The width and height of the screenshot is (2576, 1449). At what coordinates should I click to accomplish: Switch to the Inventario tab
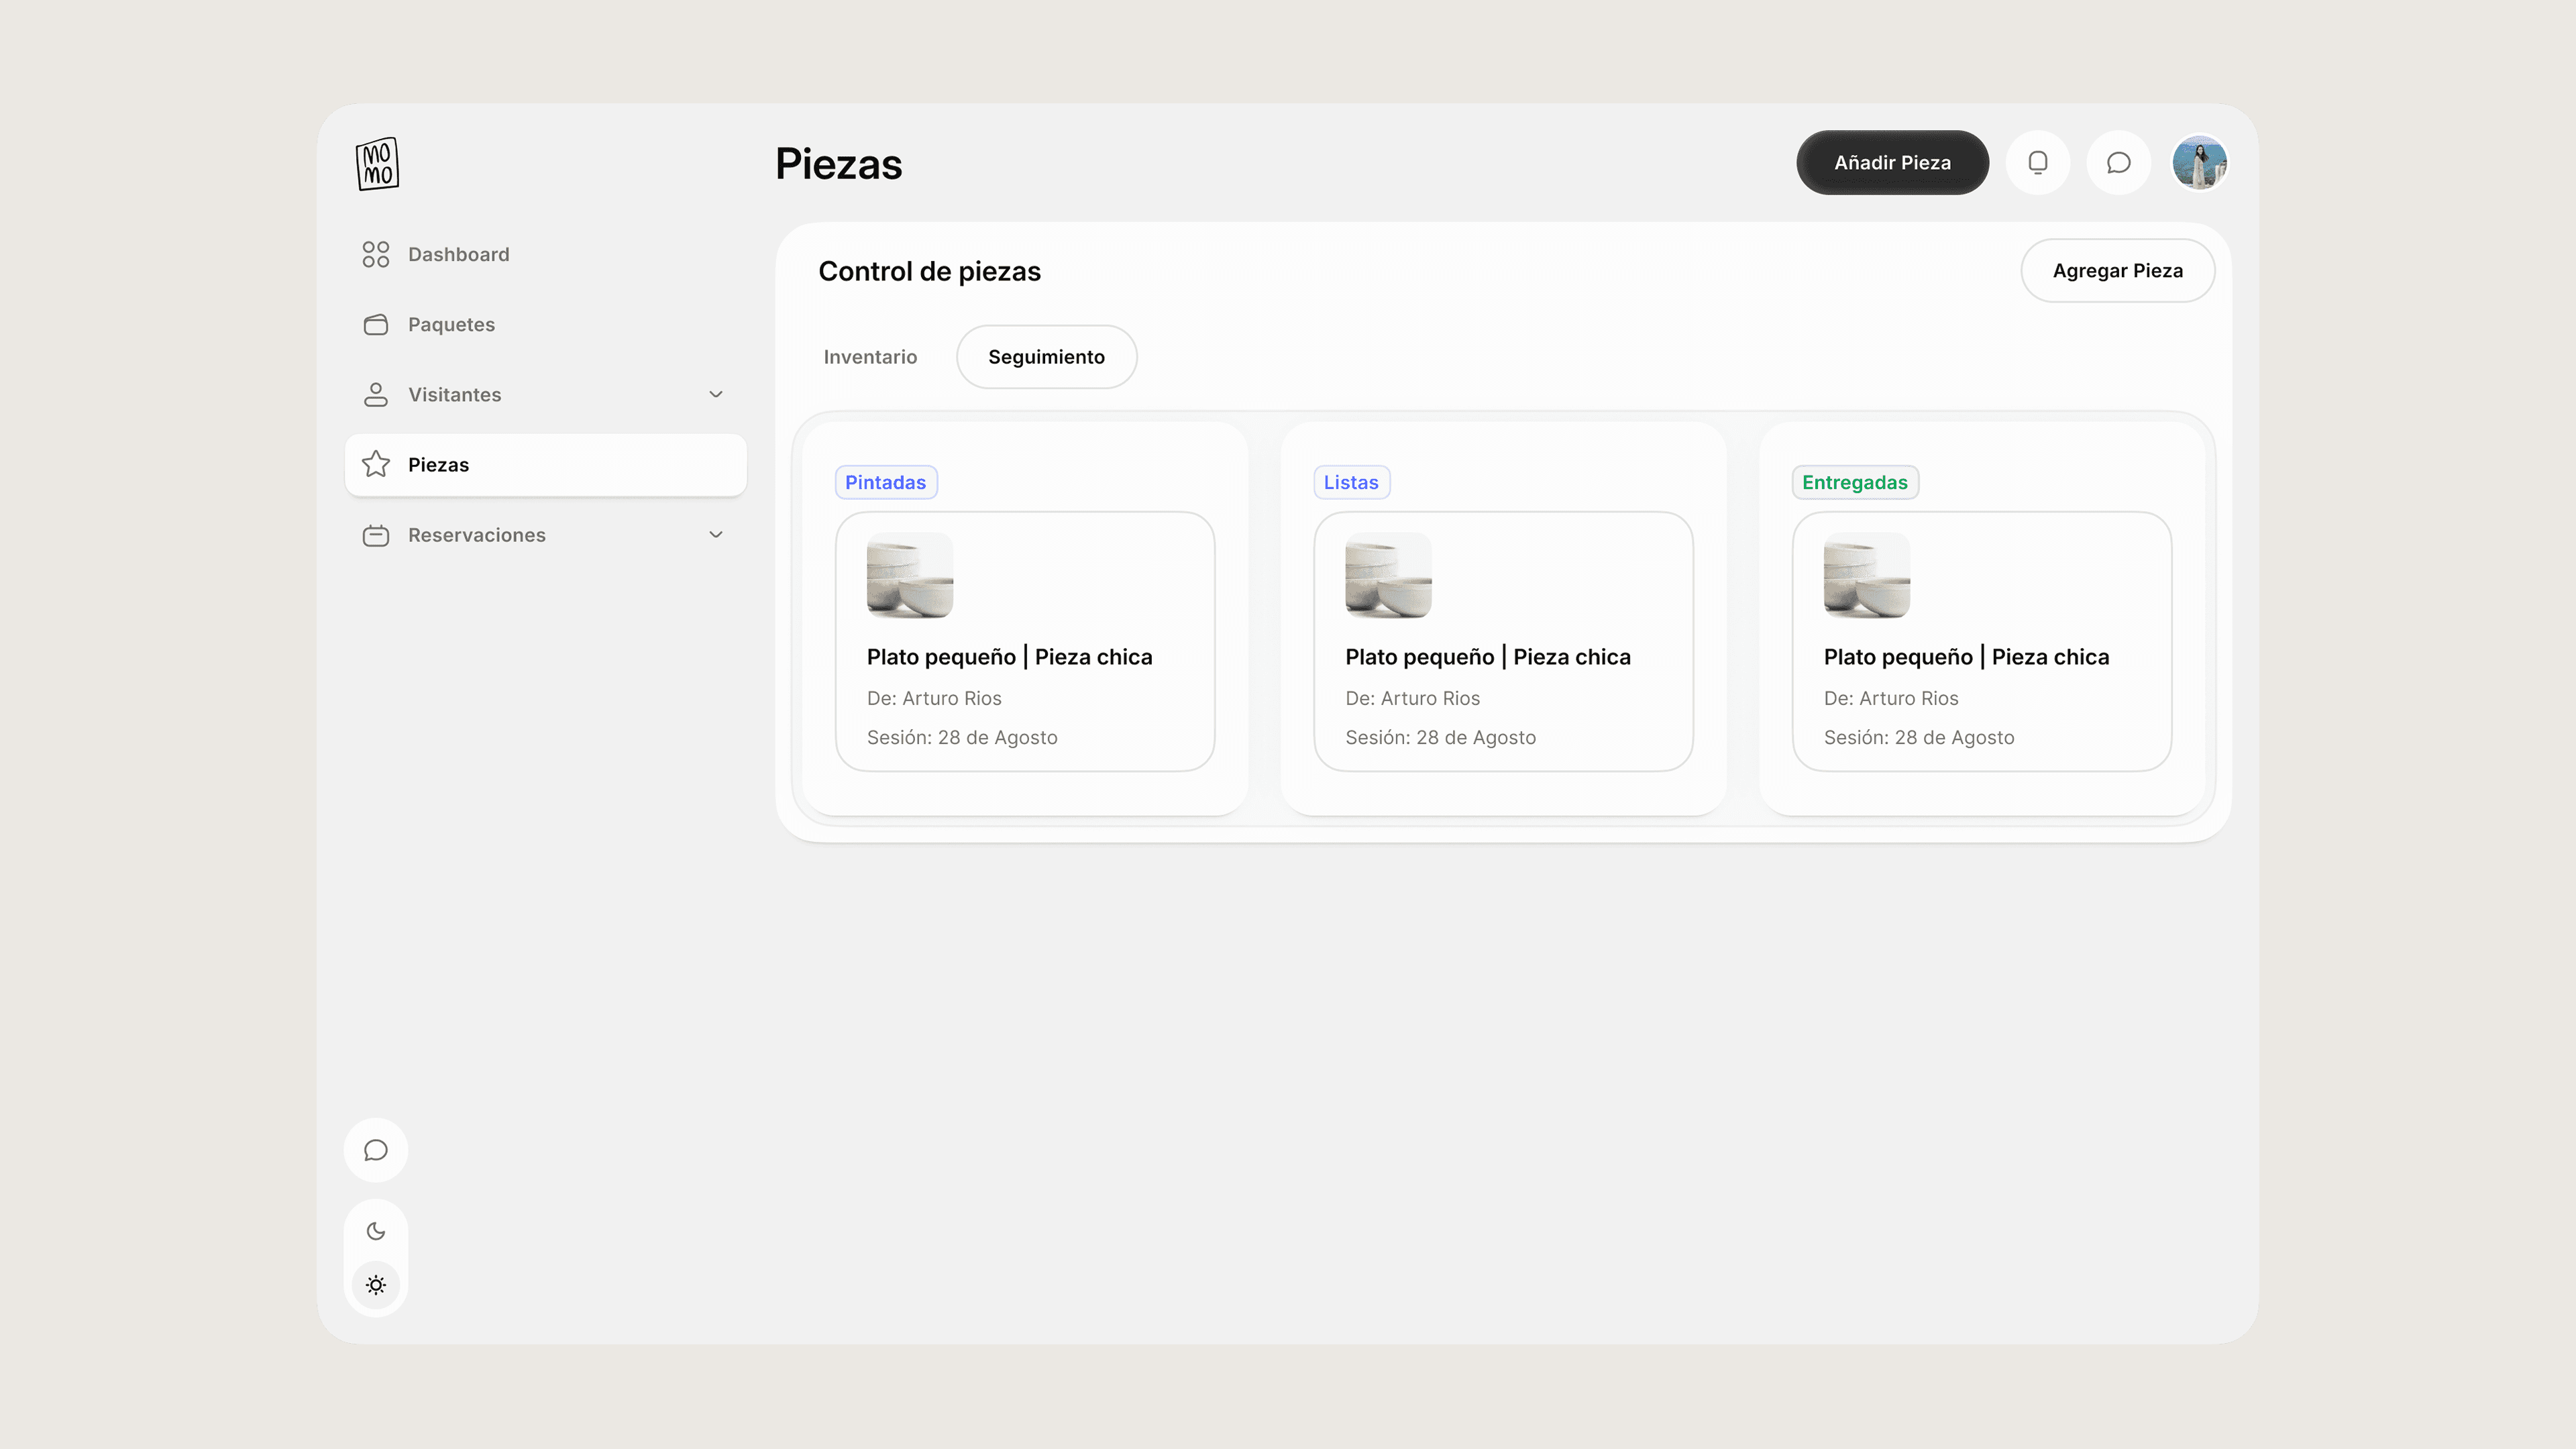click(x=870, y=357)
